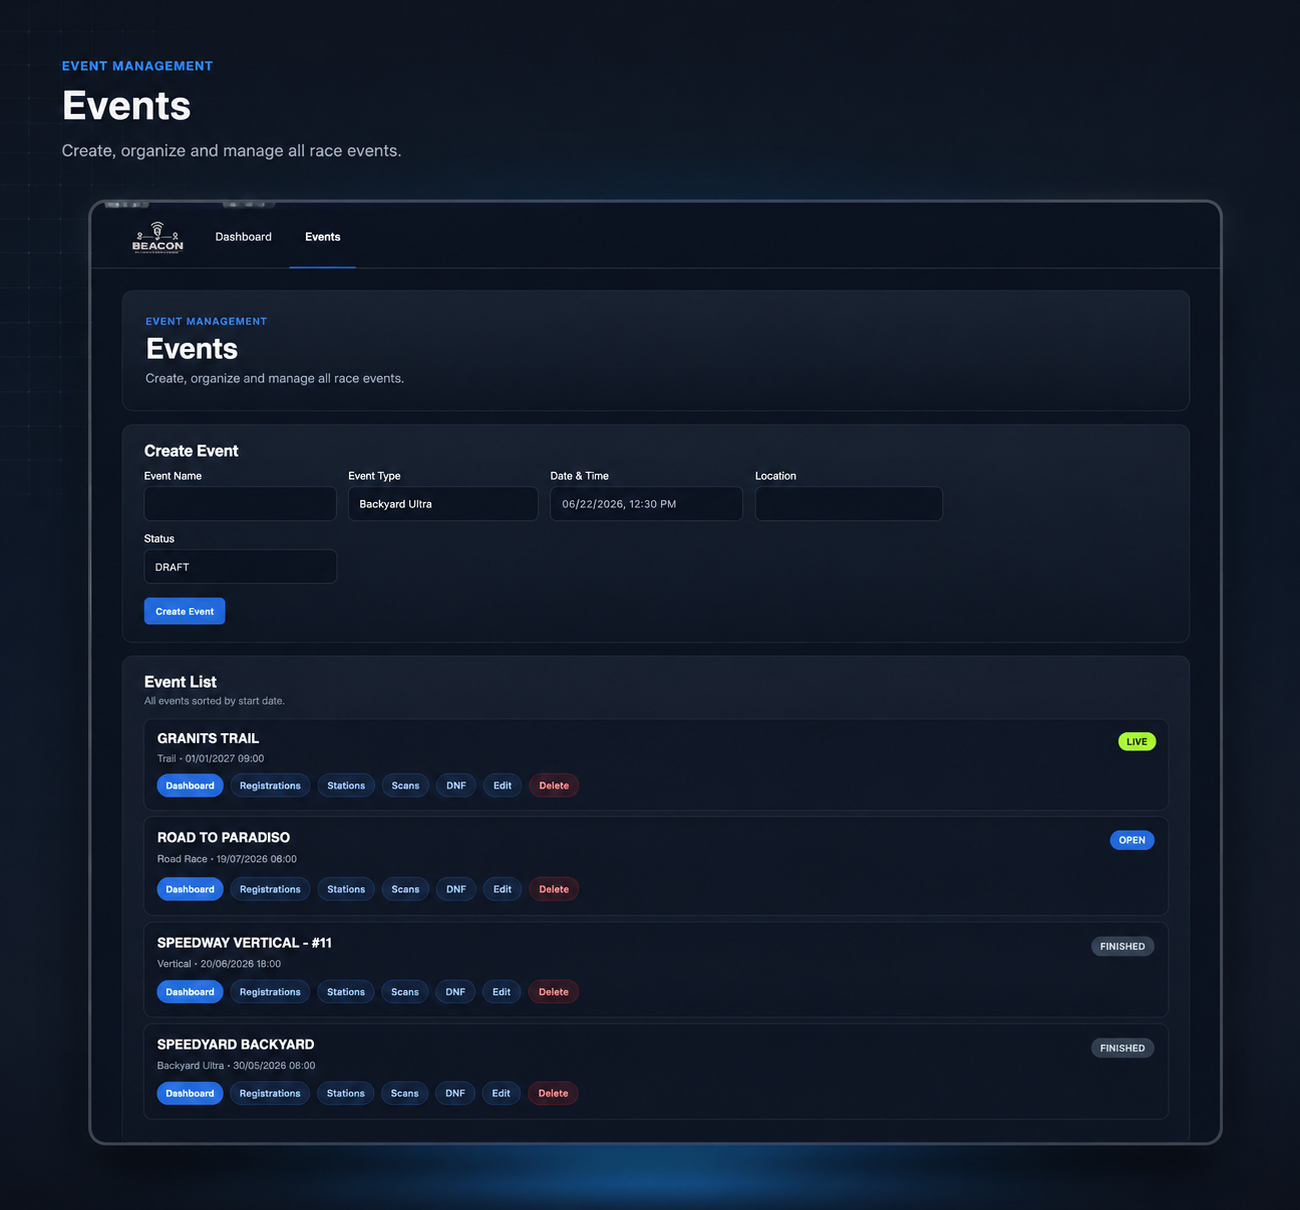
Task: Click the FINISHED badge on SPEEDYARD BACKYARD
Action: tap(1122, 1048)
